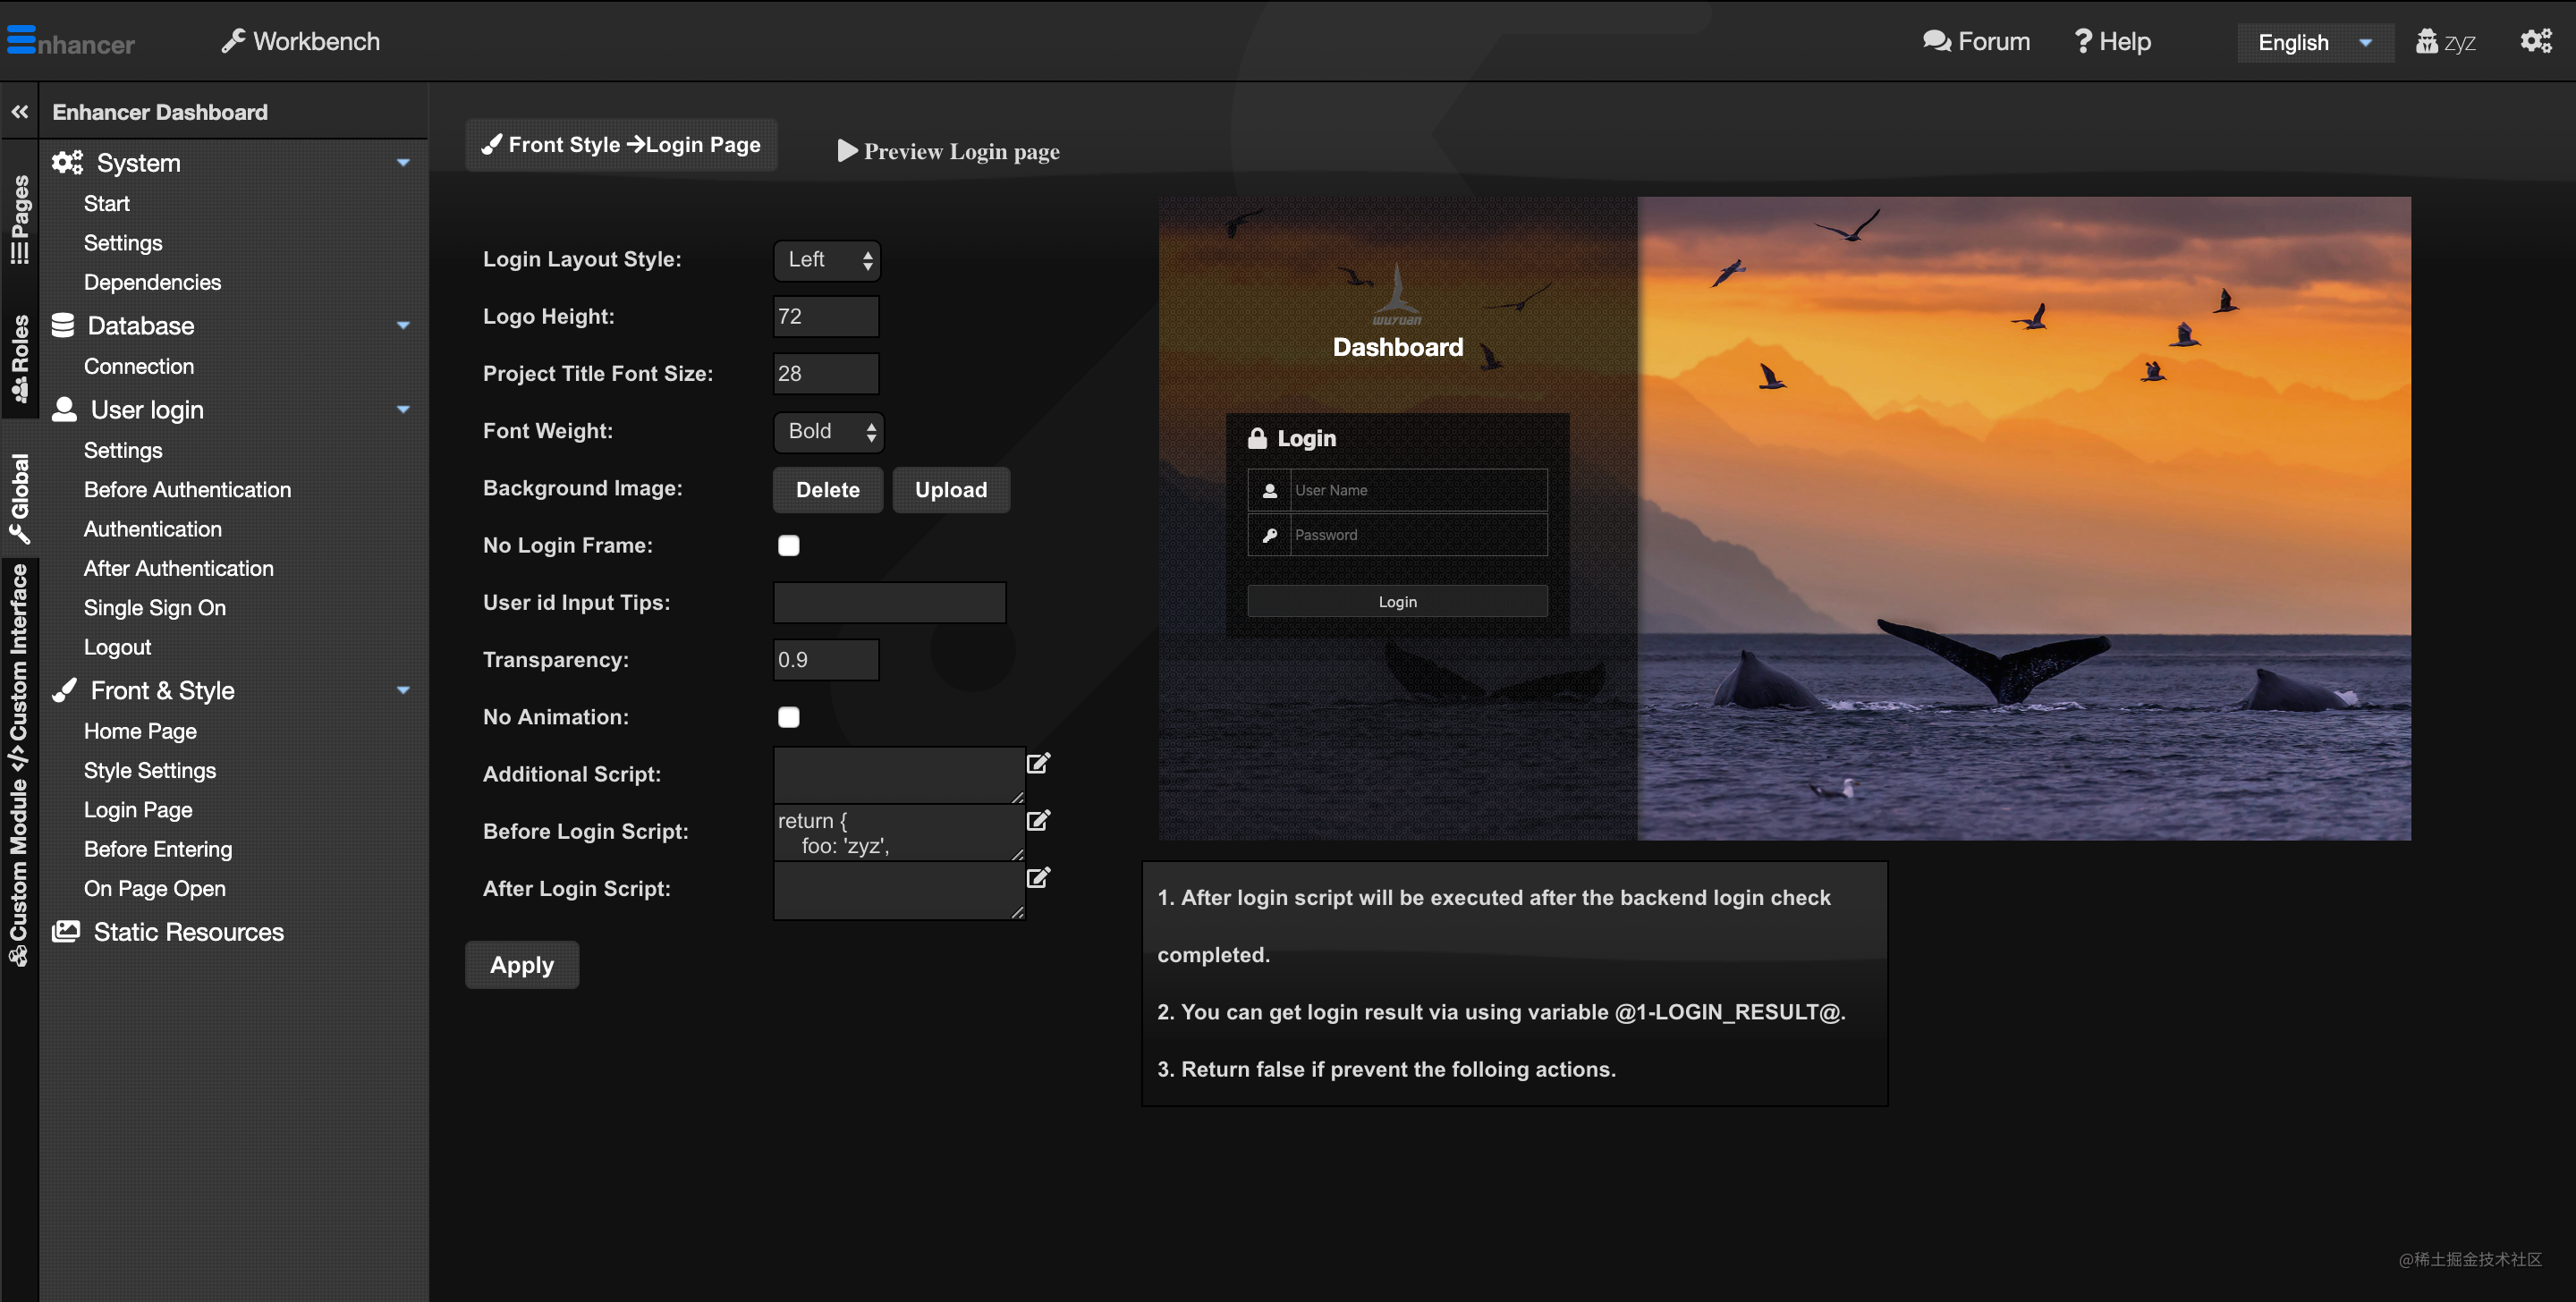Image resolution: width=2576 pixels, height=1302 pixels.
Task: Open the English language dropdown
Action: pos(2315,42)
